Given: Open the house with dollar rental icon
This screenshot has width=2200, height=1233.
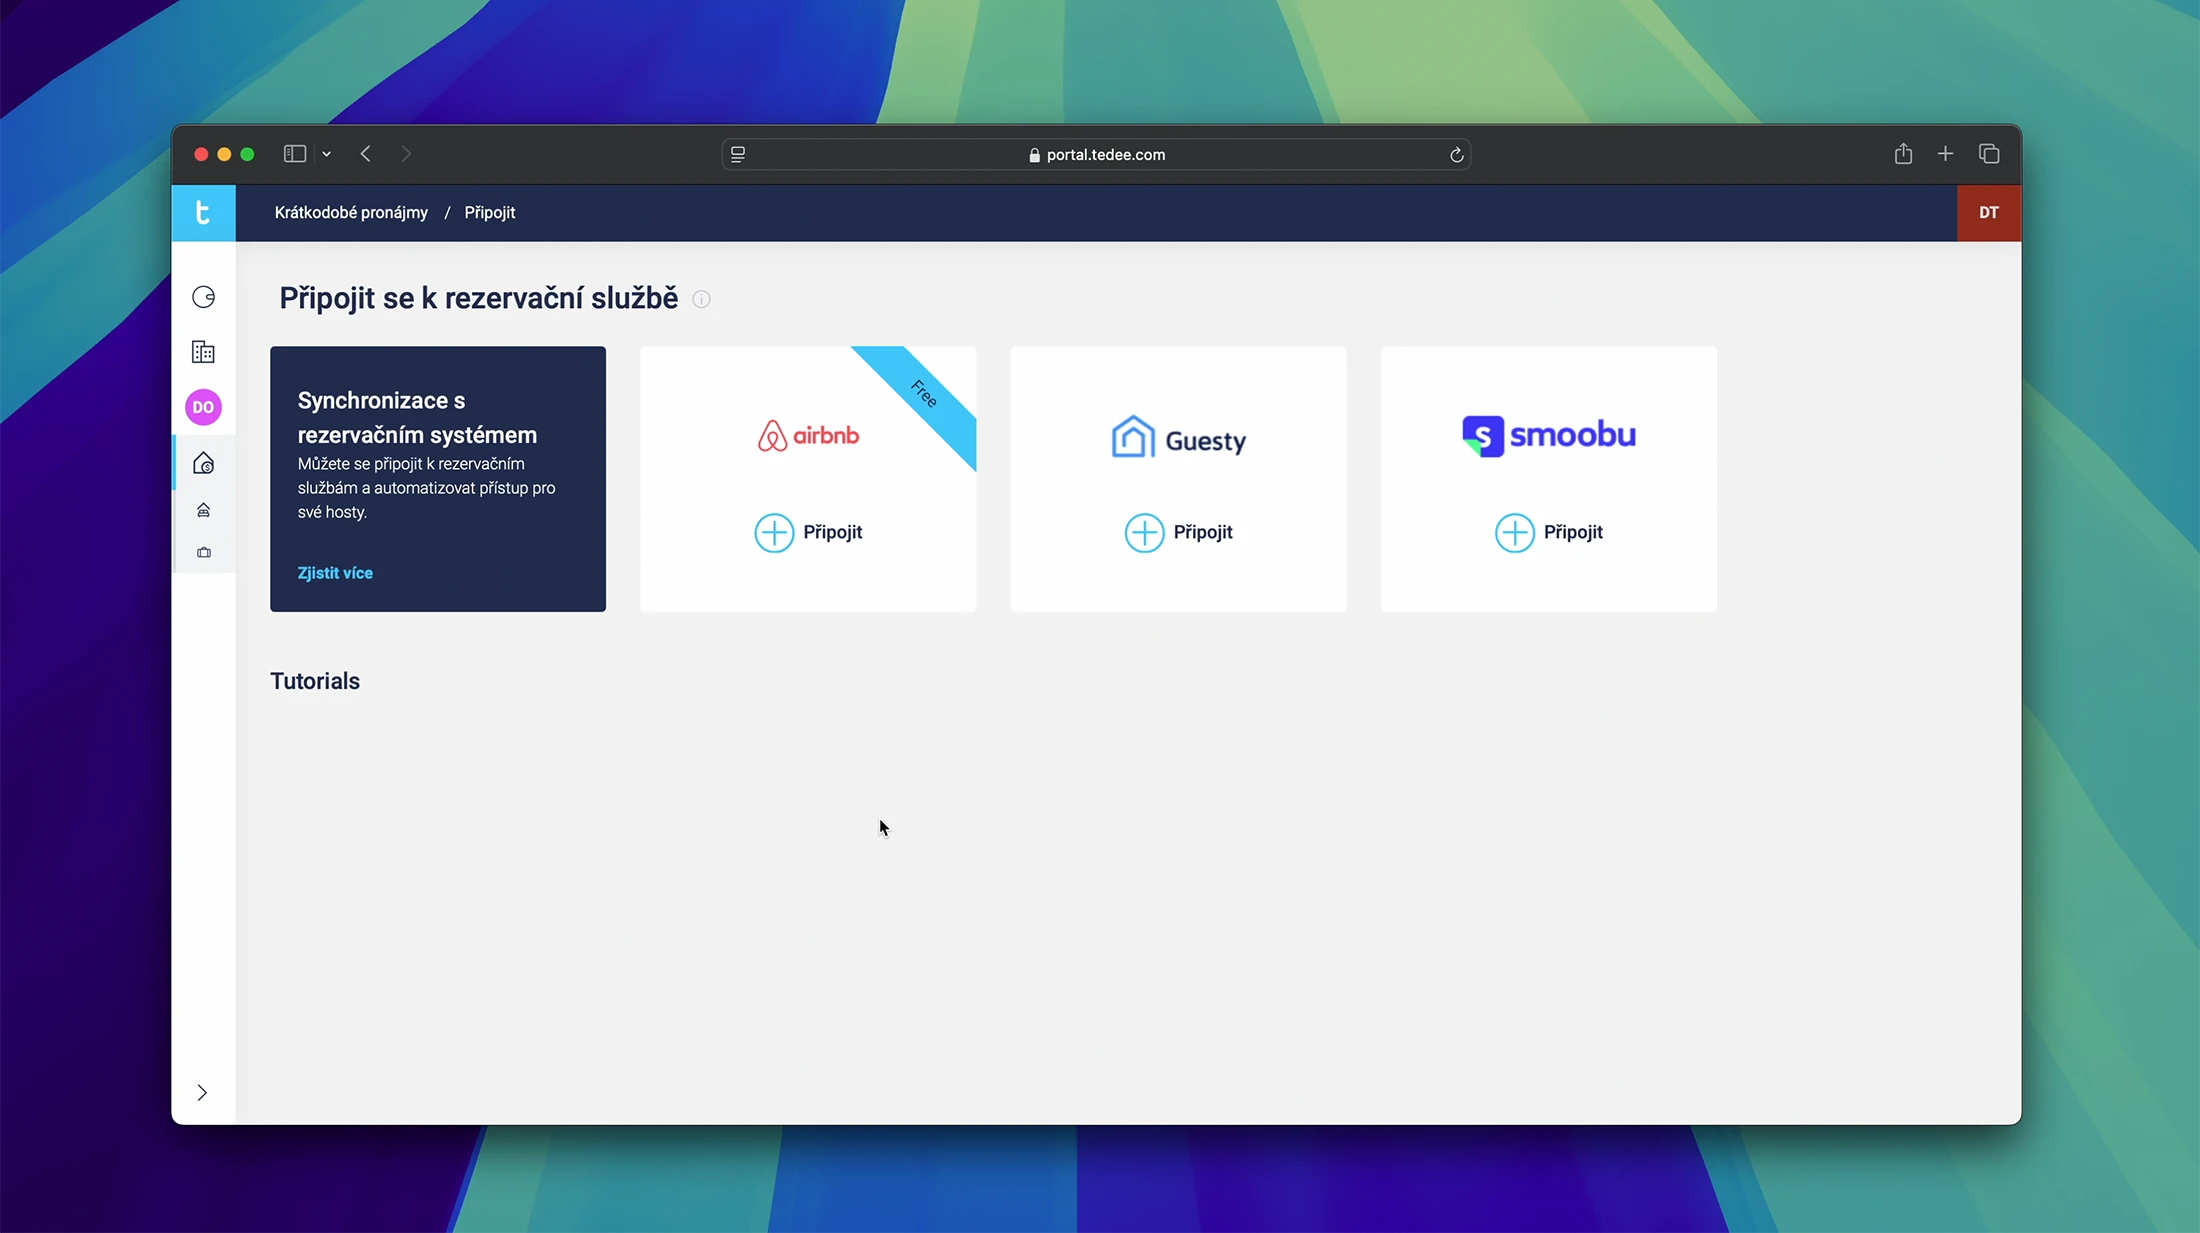Looking at the screenshot, I should [203, 463].
